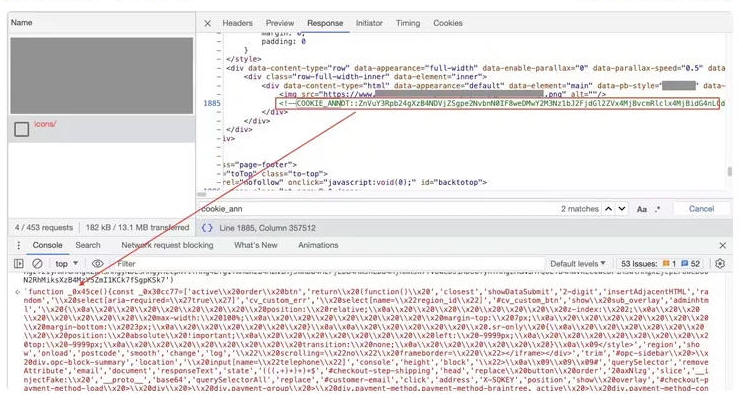
Task: Click the pretty print braces icon
Action: pos(207,228)
